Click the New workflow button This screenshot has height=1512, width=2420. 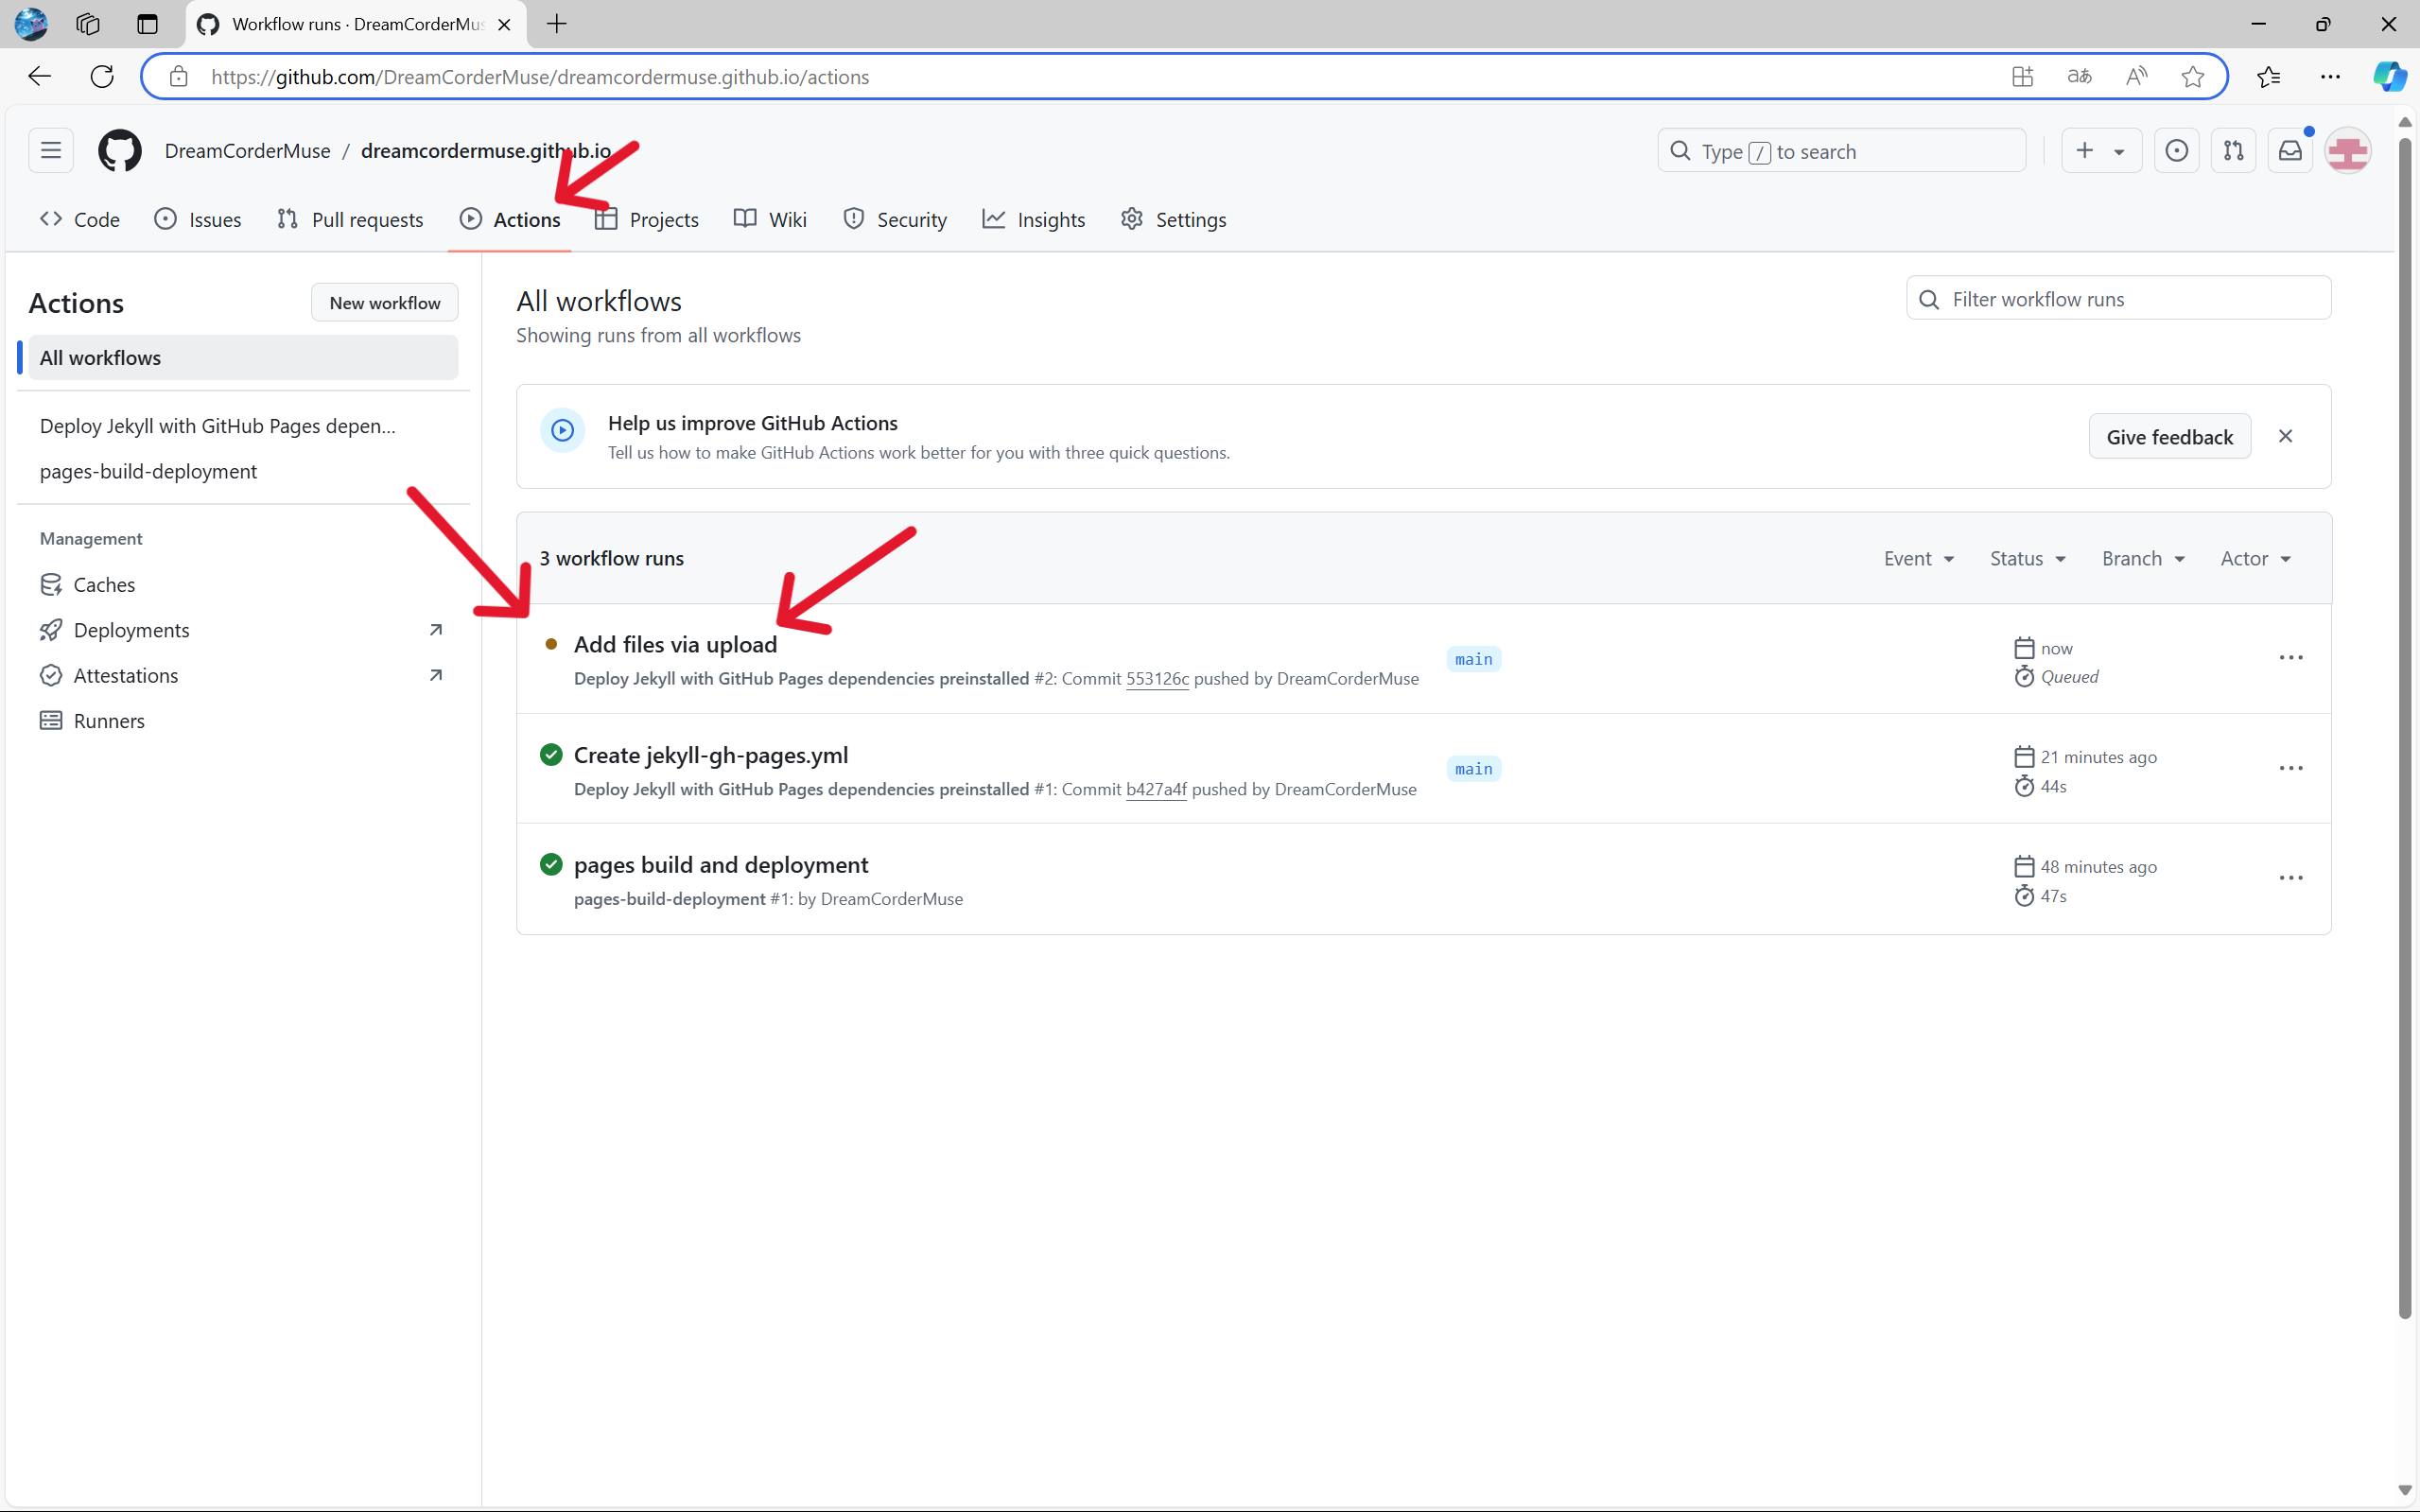click(x=385, y=303)
